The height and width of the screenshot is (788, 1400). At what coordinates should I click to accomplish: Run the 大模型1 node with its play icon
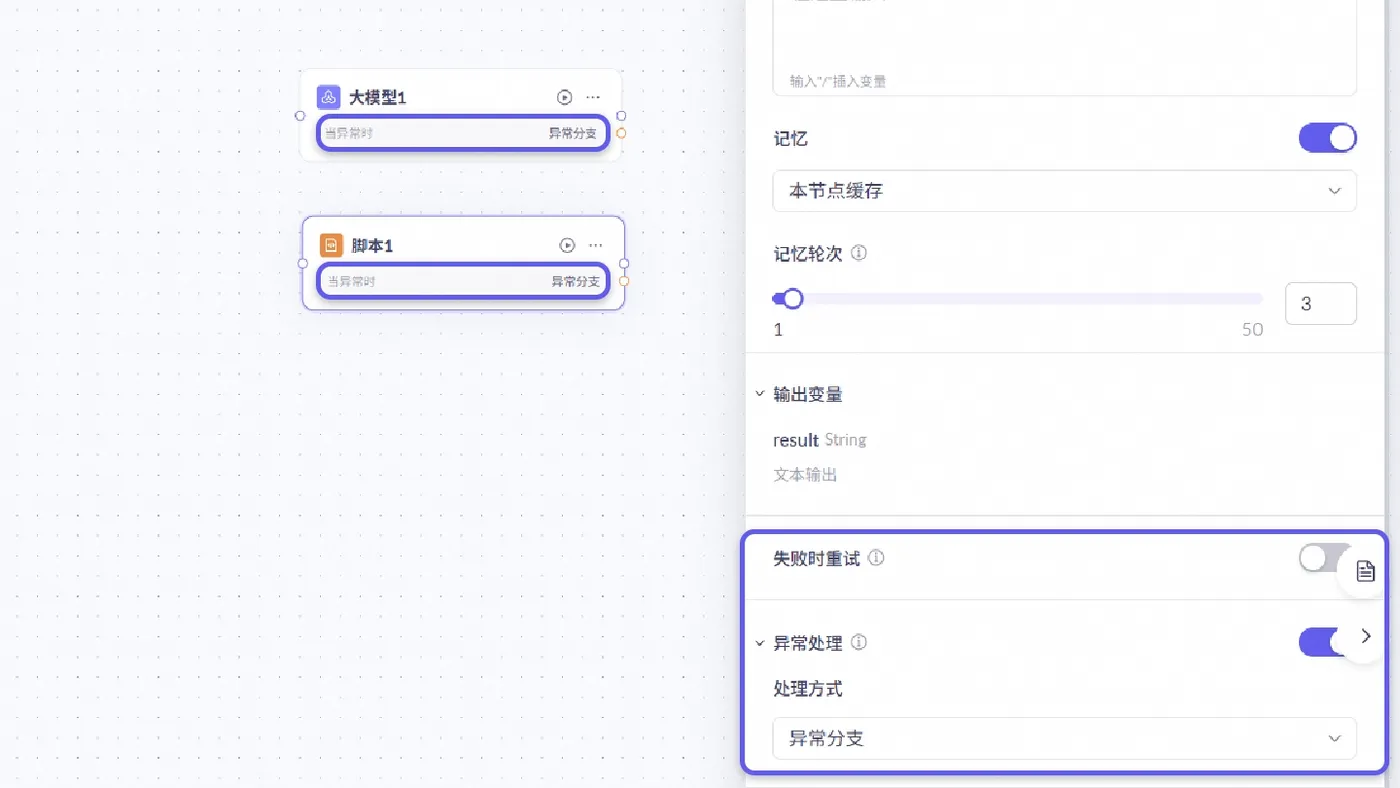565,97
